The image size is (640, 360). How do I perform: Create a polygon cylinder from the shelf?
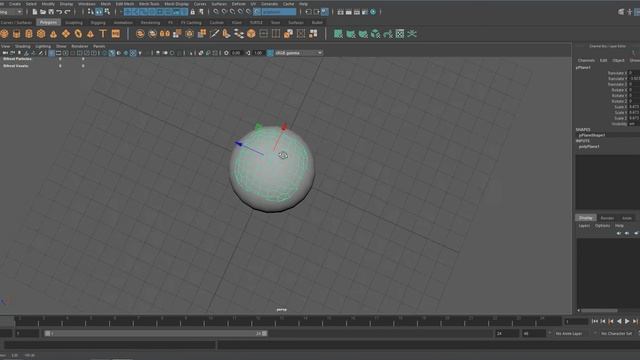pyautogui.click(x=29, y=34)
